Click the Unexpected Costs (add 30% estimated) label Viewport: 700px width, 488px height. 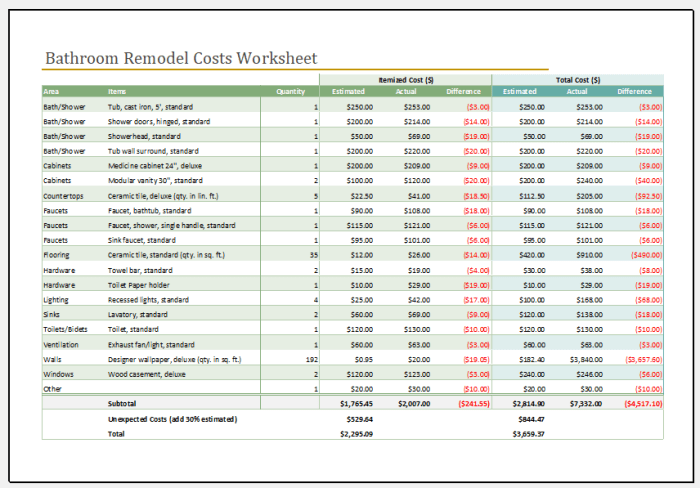click(172, 419)
